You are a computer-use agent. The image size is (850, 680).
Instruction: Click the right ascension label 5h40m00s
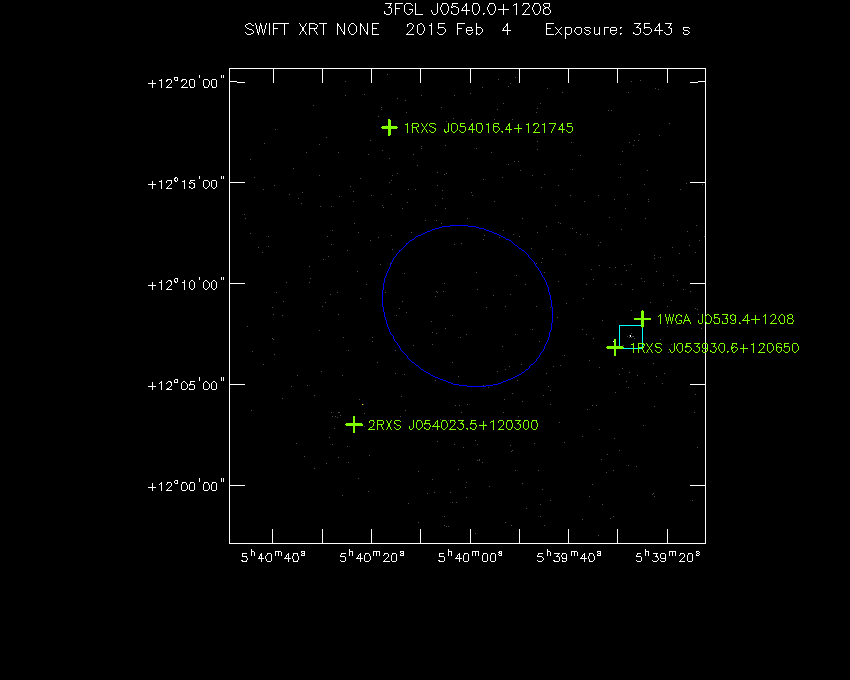point(470,557)
